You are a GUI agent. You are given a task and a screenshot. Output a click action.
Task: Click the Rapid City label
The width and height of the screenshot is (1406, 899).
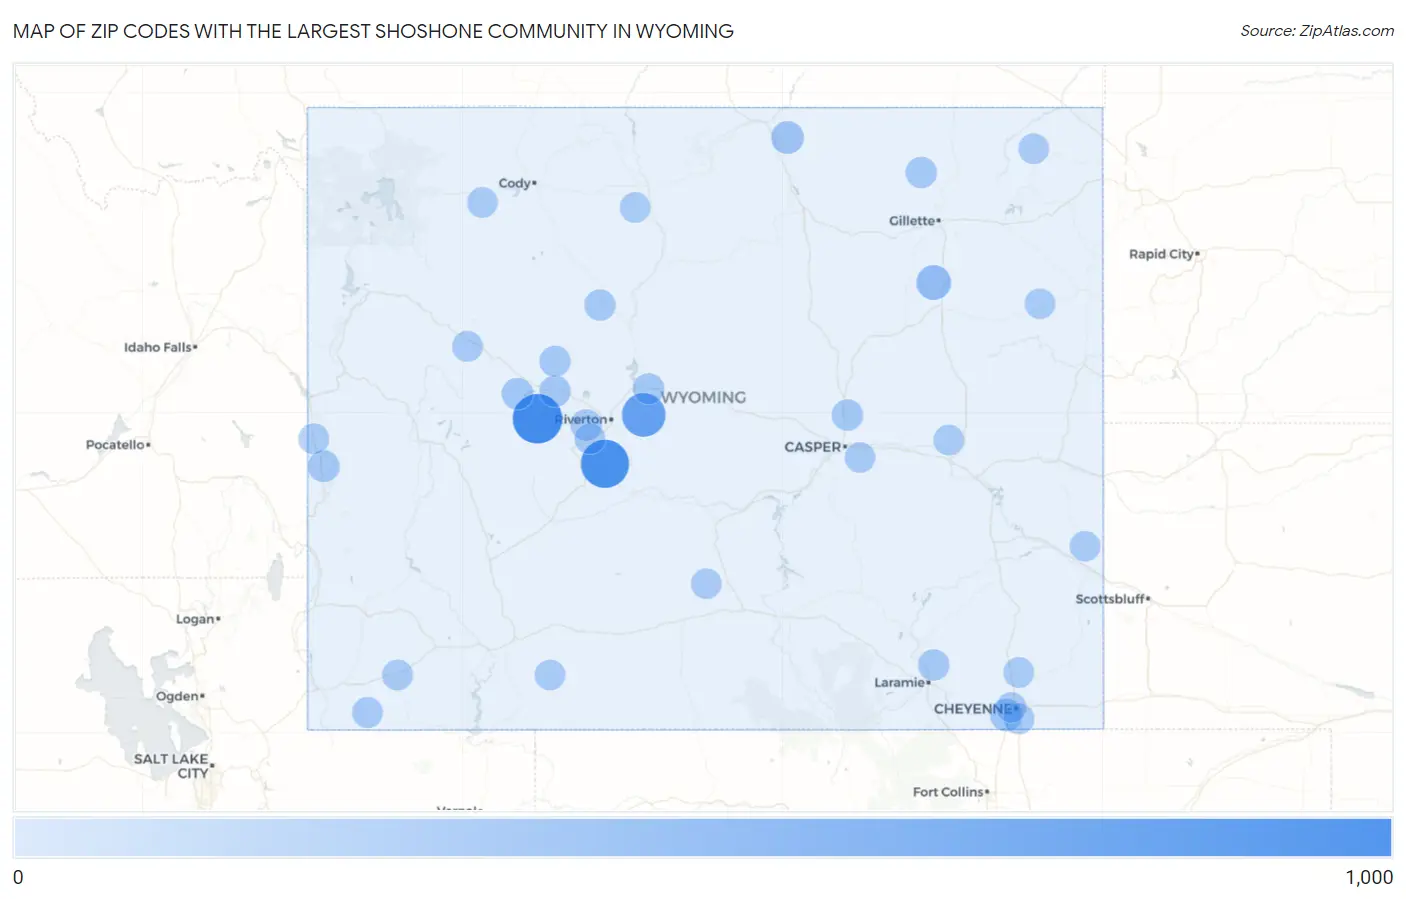(x=1164, y=254)
